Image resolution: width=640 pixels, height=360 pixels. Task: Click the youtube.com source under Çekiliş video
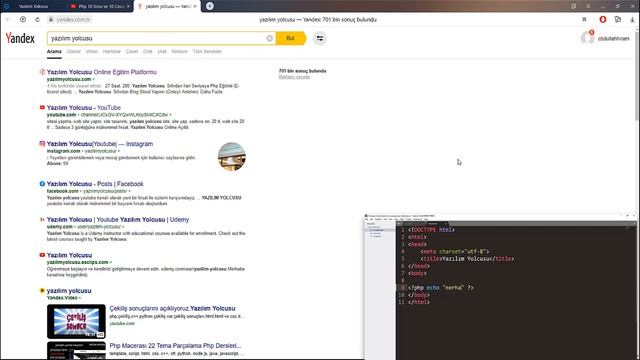click(x=122, y=323)
